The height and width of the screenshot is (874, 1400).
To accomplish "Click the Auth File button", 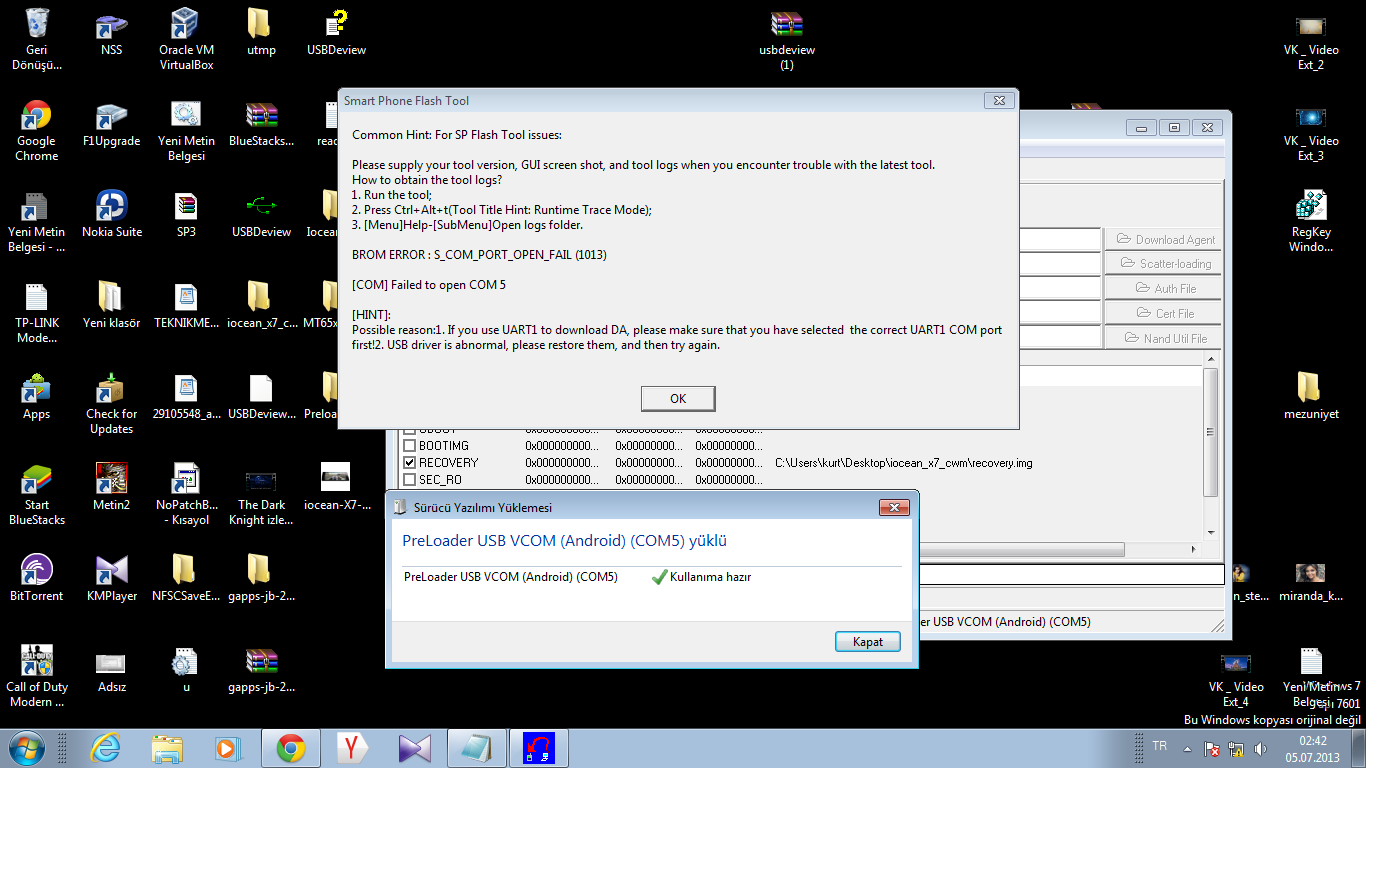I will (1165, 288).
